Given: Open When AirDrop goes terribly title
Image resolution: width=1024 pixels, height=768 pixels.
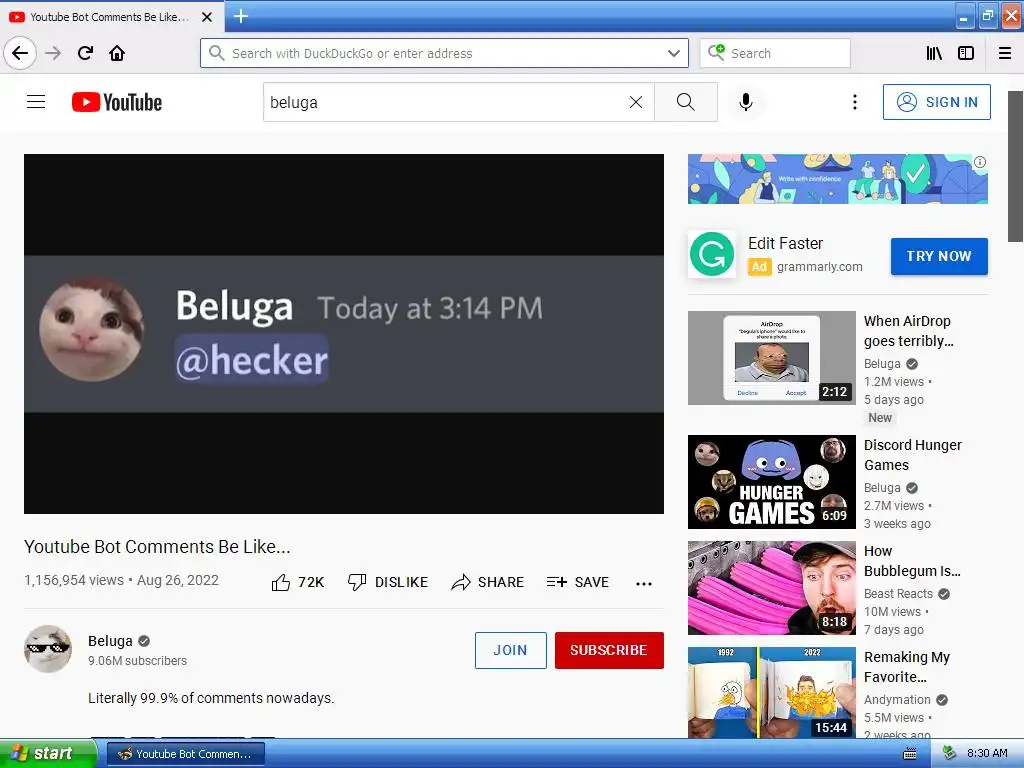Looking at the screenshot, I should (908, 331).
